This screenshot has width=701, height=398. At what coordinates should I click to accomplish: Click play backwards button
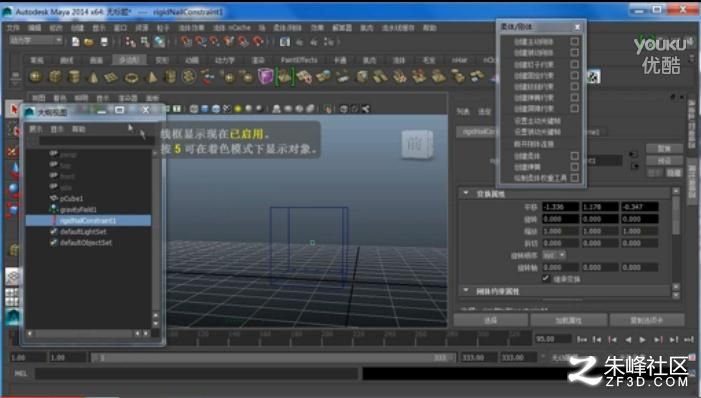click(x=628, y=340)
